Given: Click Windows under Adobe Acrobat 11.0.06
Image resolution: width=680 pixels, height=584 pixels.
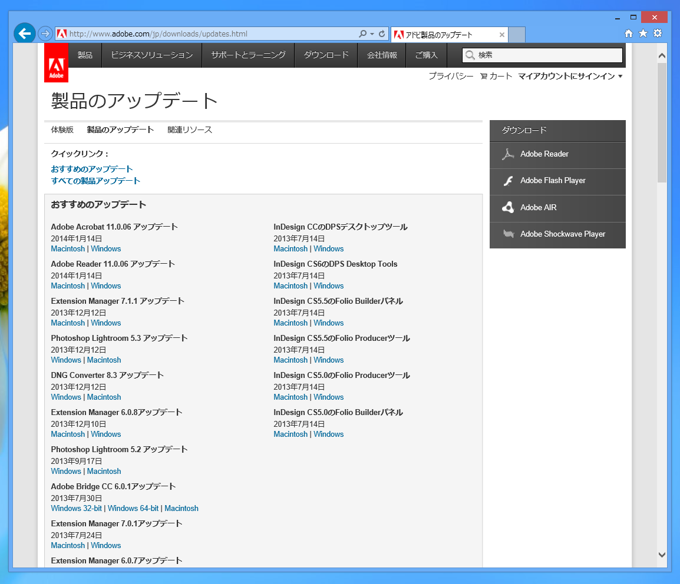Looking at the screenshot, I should [106, 249].
